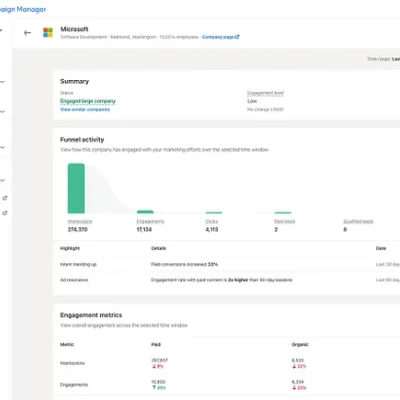Click the back arrow beside Microsoft
This screenshot has height=400, width=400.
27,33
